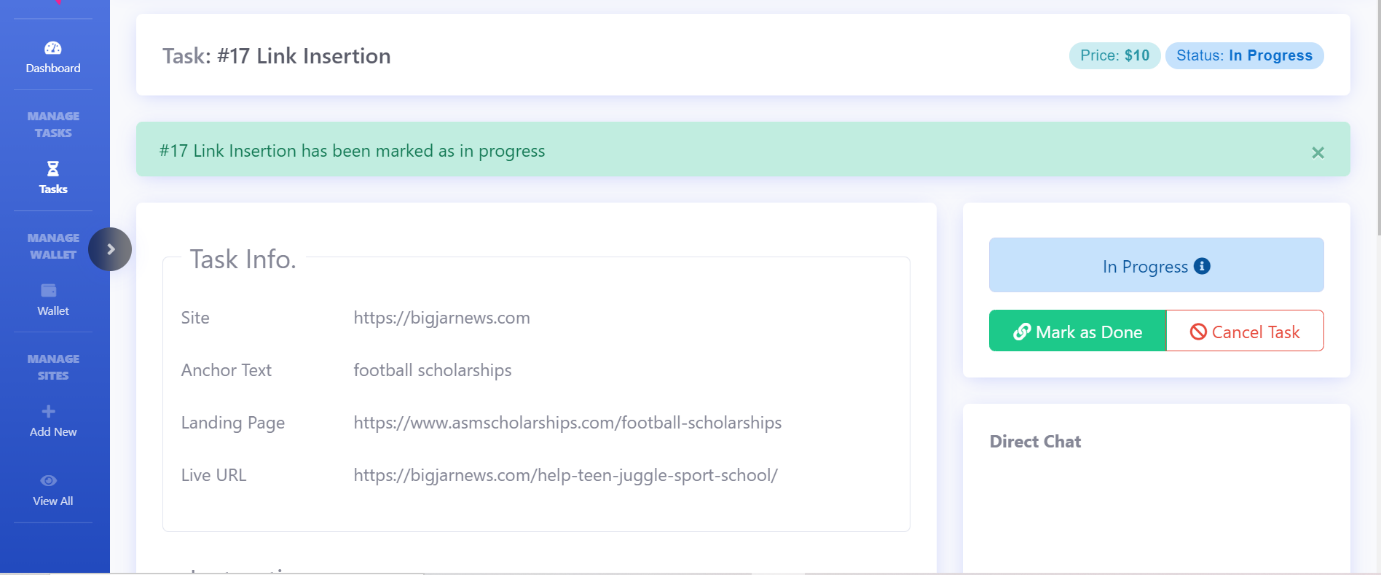Click the Price $10 badge
The width and height of the screenshot is (1381, 575).
(1115, 56)
